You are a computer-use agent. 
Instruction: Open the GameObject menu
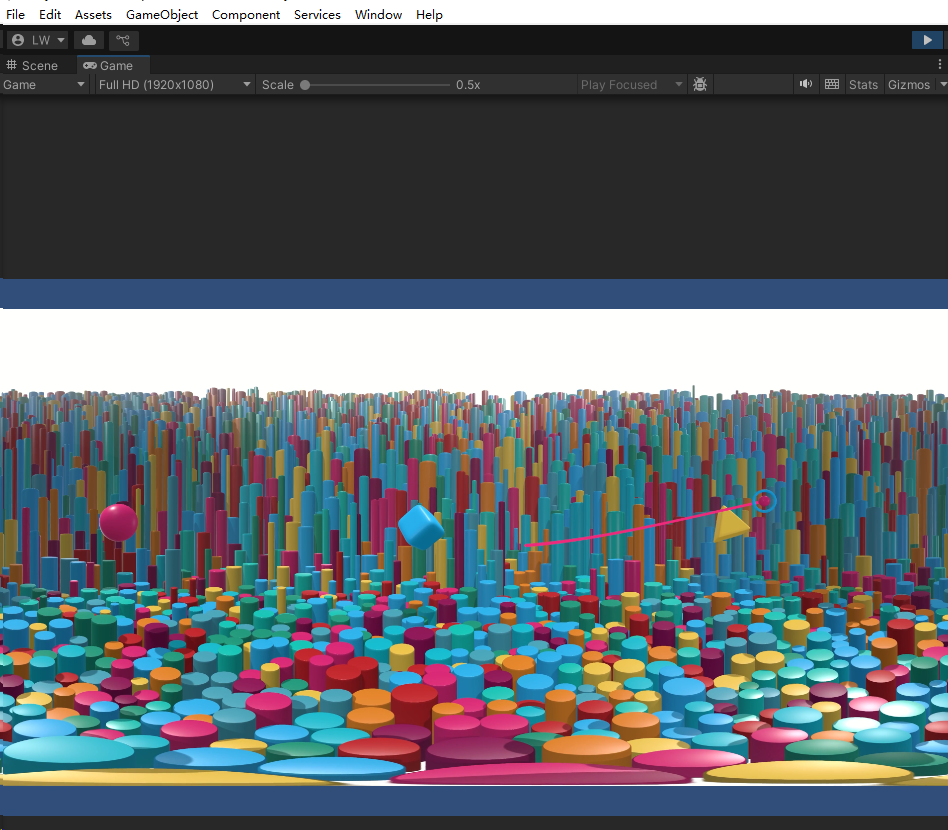click(161, 15)
